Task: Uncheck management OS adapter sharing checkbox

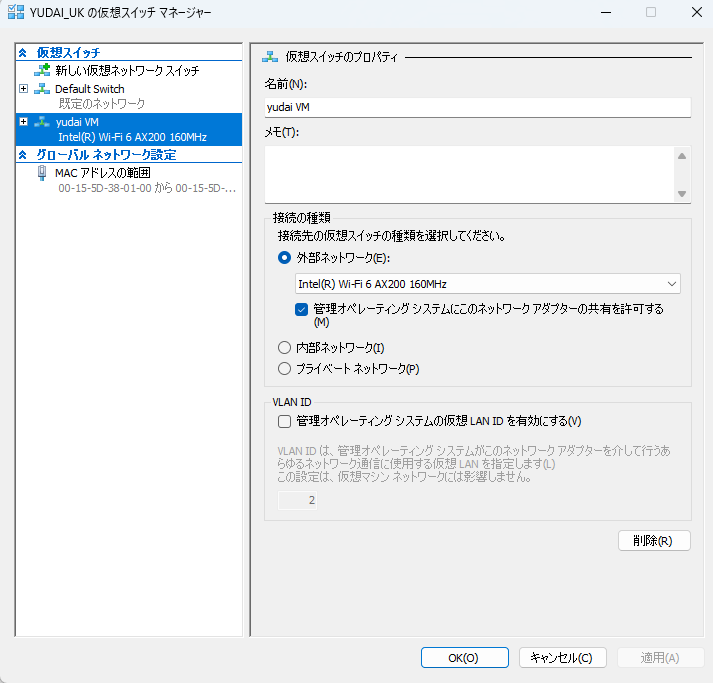Action: [x=301, y=310]
